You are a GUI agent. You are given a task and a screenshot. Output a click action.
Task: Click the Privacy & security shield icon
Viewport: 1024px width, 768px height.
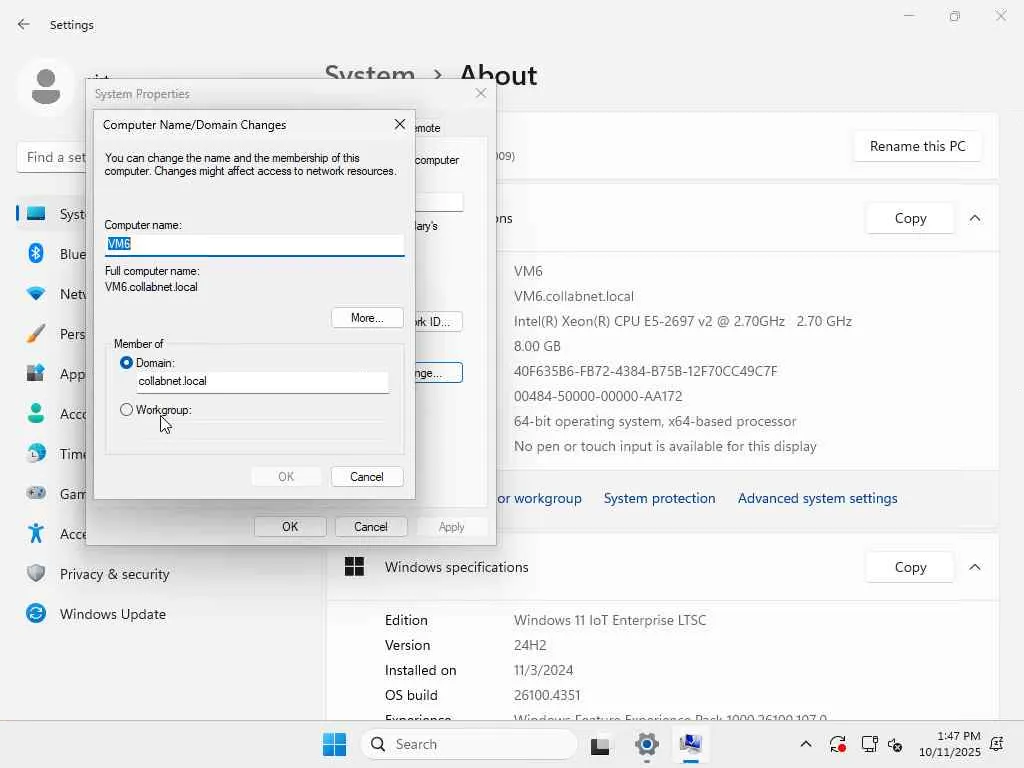coord(36,573)
